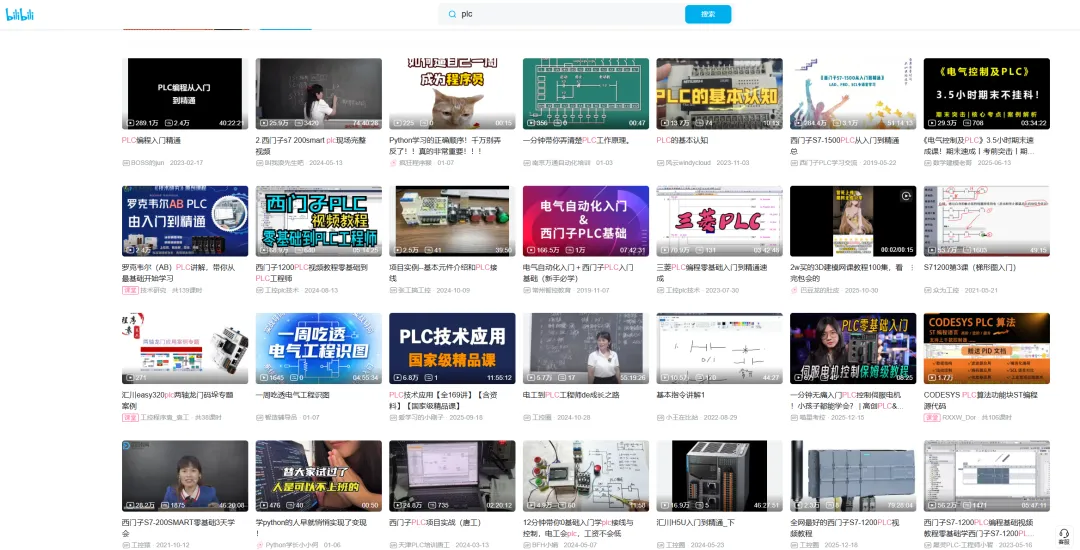
Task: Open title link 基本指令讲解1
Action: pyautogui.click(x=681, y=395)
